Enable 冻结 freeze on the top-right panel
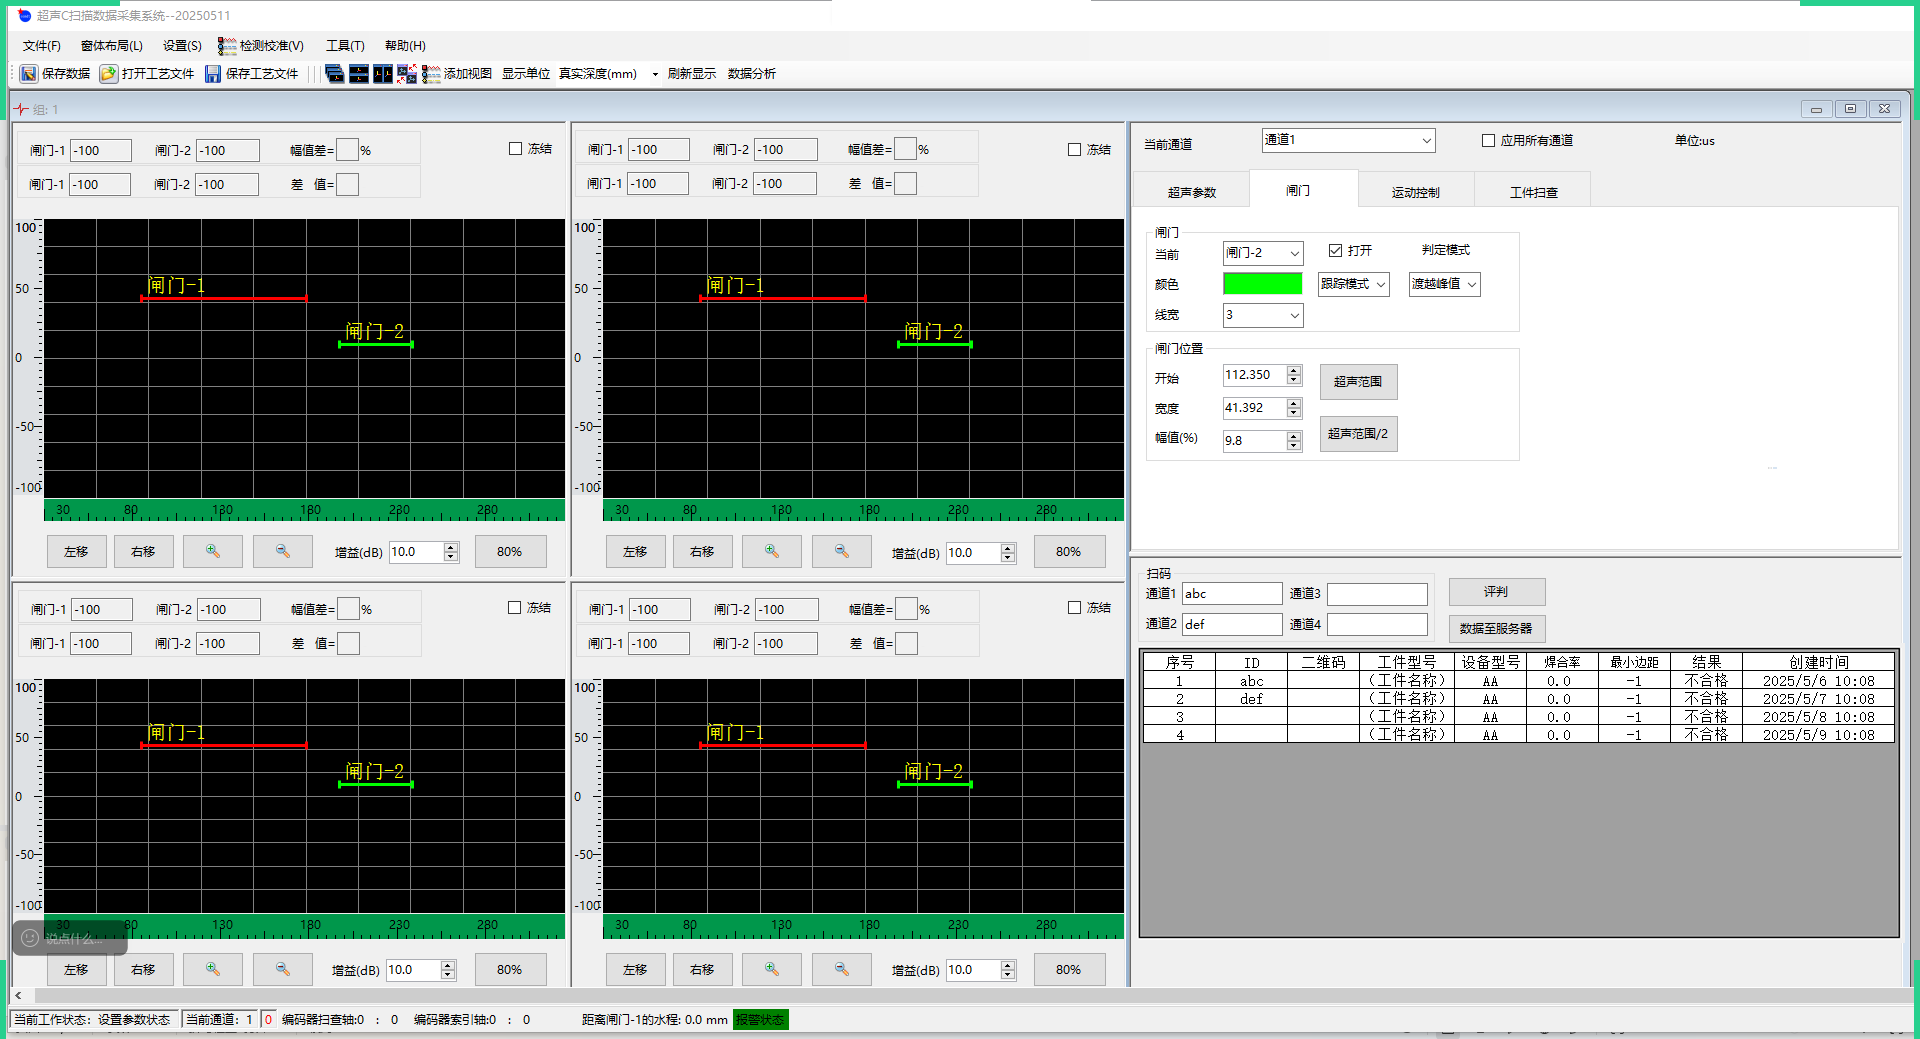Viewport: 1920px width, 1039px height. (x=1075, y=150)
